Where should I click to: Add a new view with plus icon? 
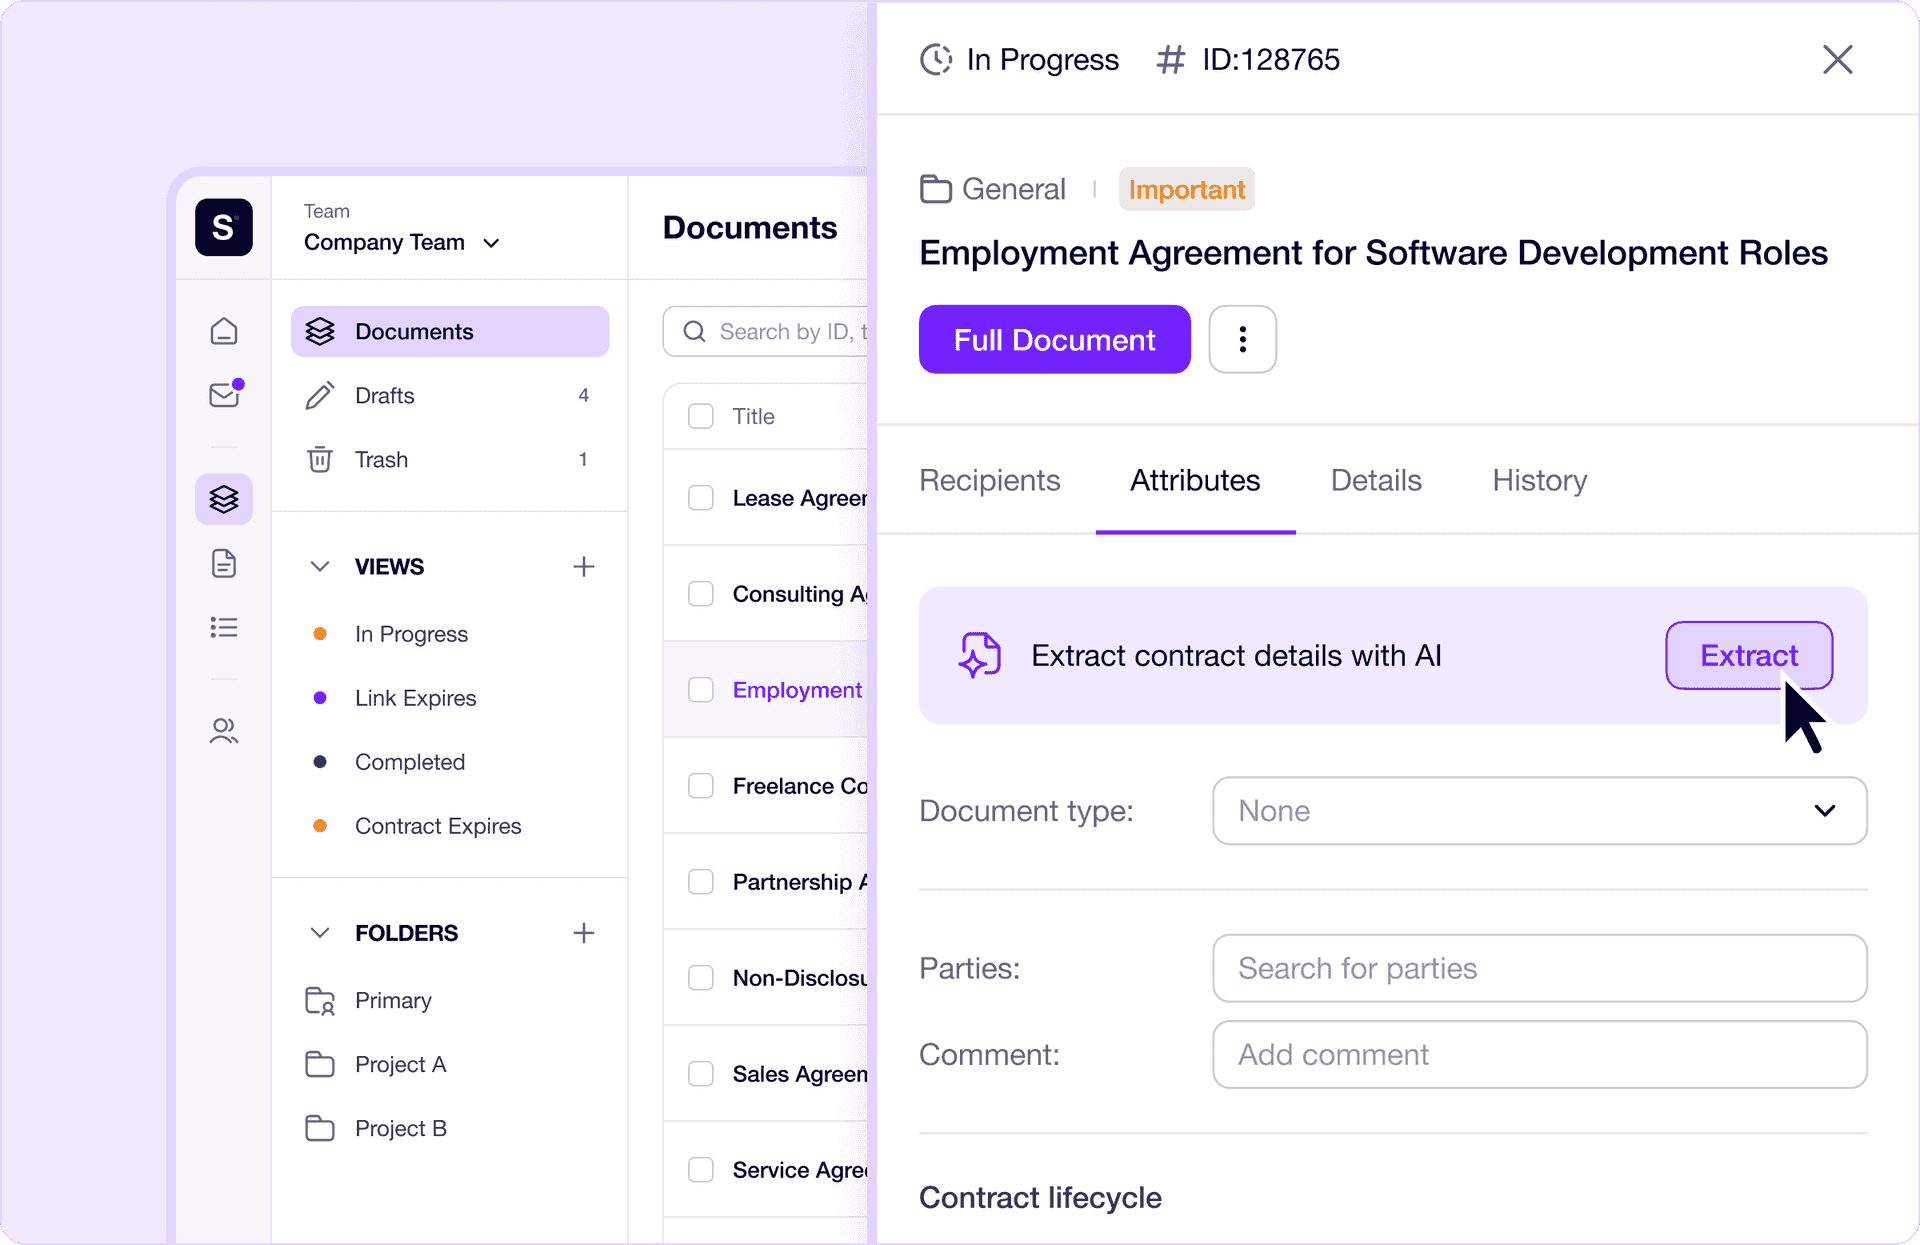[584, 566]
